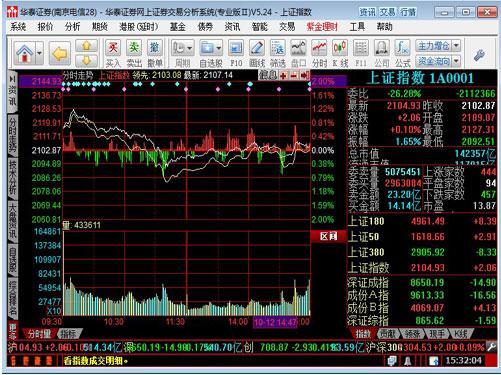Viewport: 501px width, 375px height.
Task: Click the wrench settings icon in toolbar
Action: (x=479, y=55)
